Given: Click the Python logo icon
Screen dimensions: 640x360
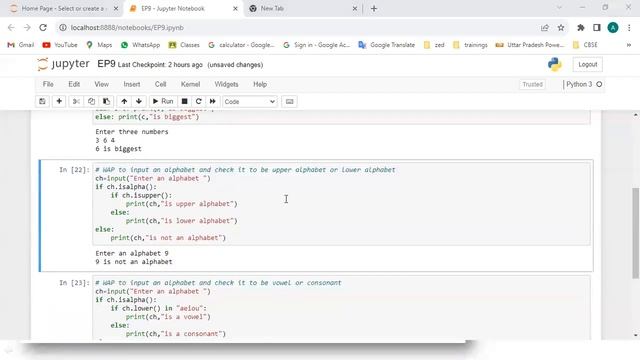Looking at the screenshot, I should (554, 64).
